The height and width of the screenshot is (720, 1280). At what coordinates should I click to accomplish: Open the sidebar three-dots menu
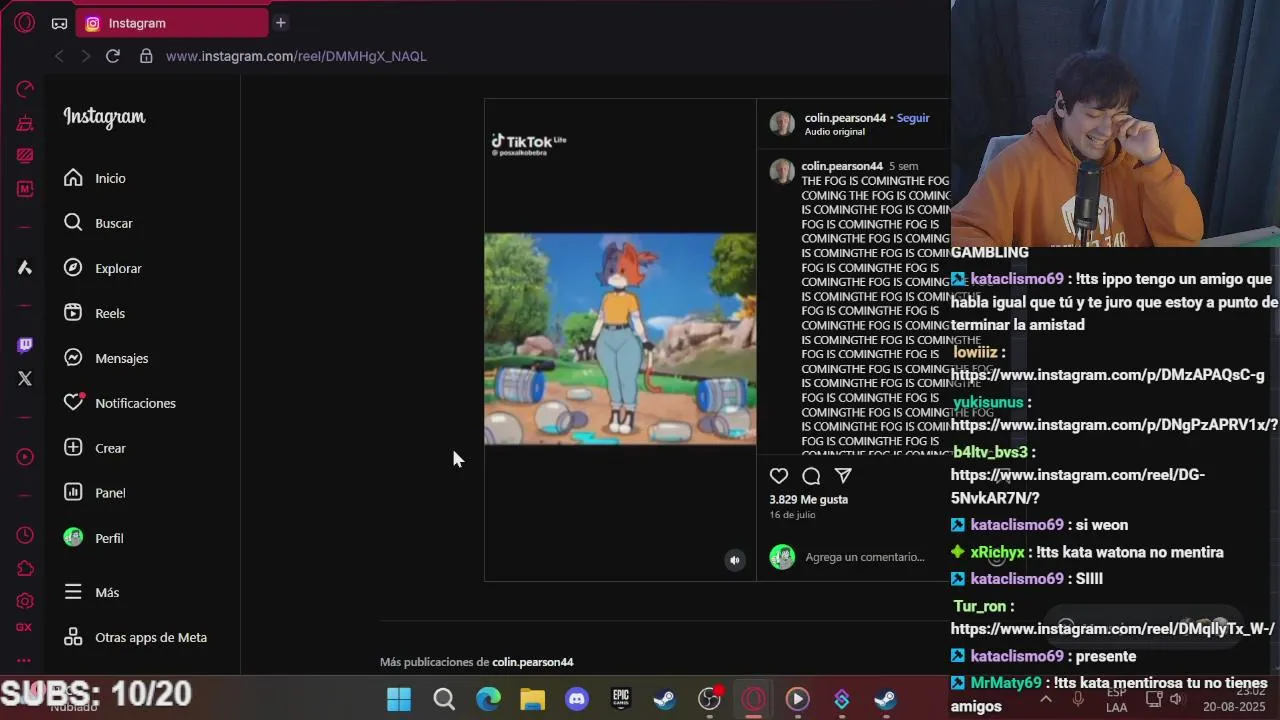pyautogui.click(x=25, y=660)
